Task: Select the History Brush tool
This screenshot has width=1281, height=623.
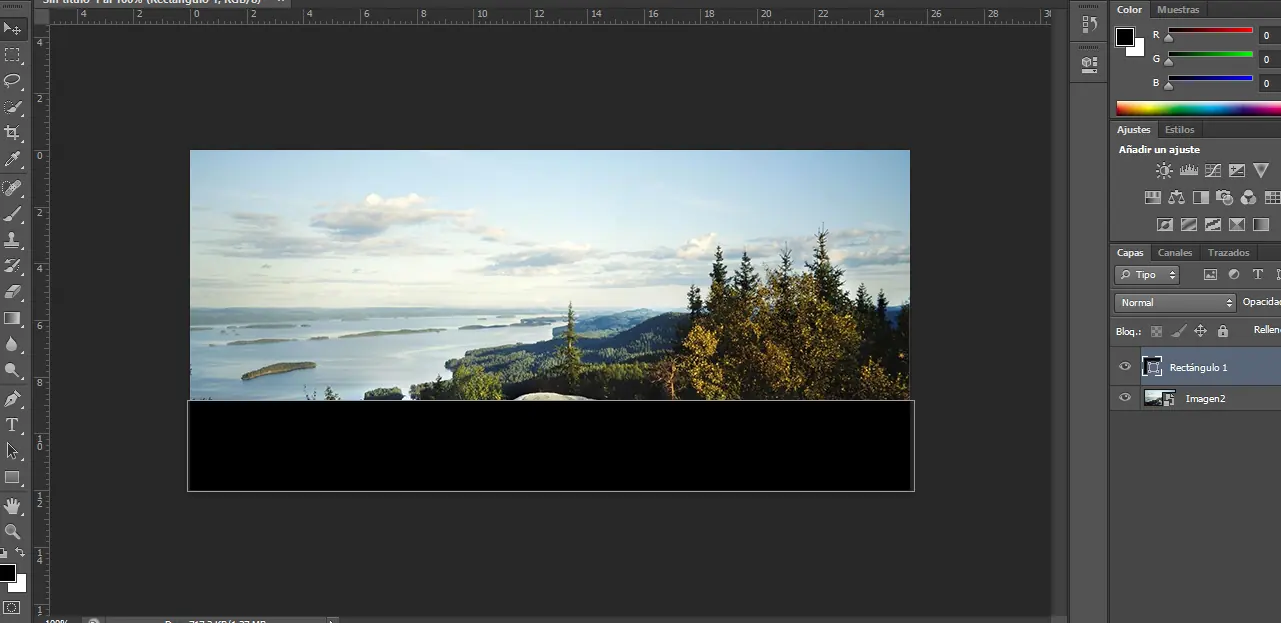Action: [12, 266]
